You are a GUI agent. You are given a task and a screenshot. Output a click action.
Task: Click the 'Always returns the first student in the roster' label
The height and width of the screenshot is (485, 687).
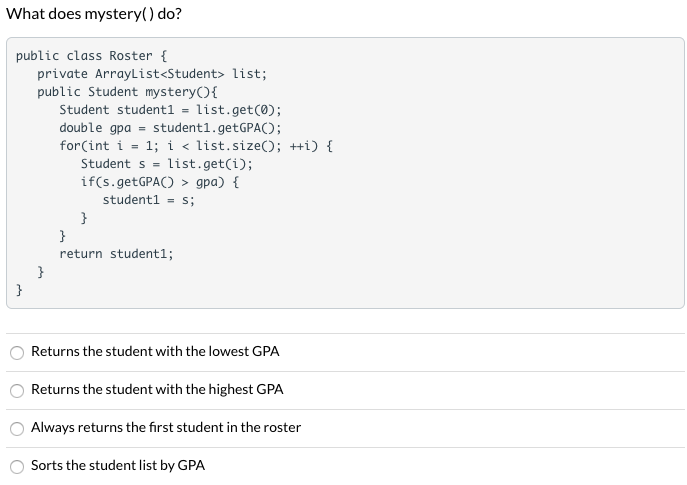166,428
